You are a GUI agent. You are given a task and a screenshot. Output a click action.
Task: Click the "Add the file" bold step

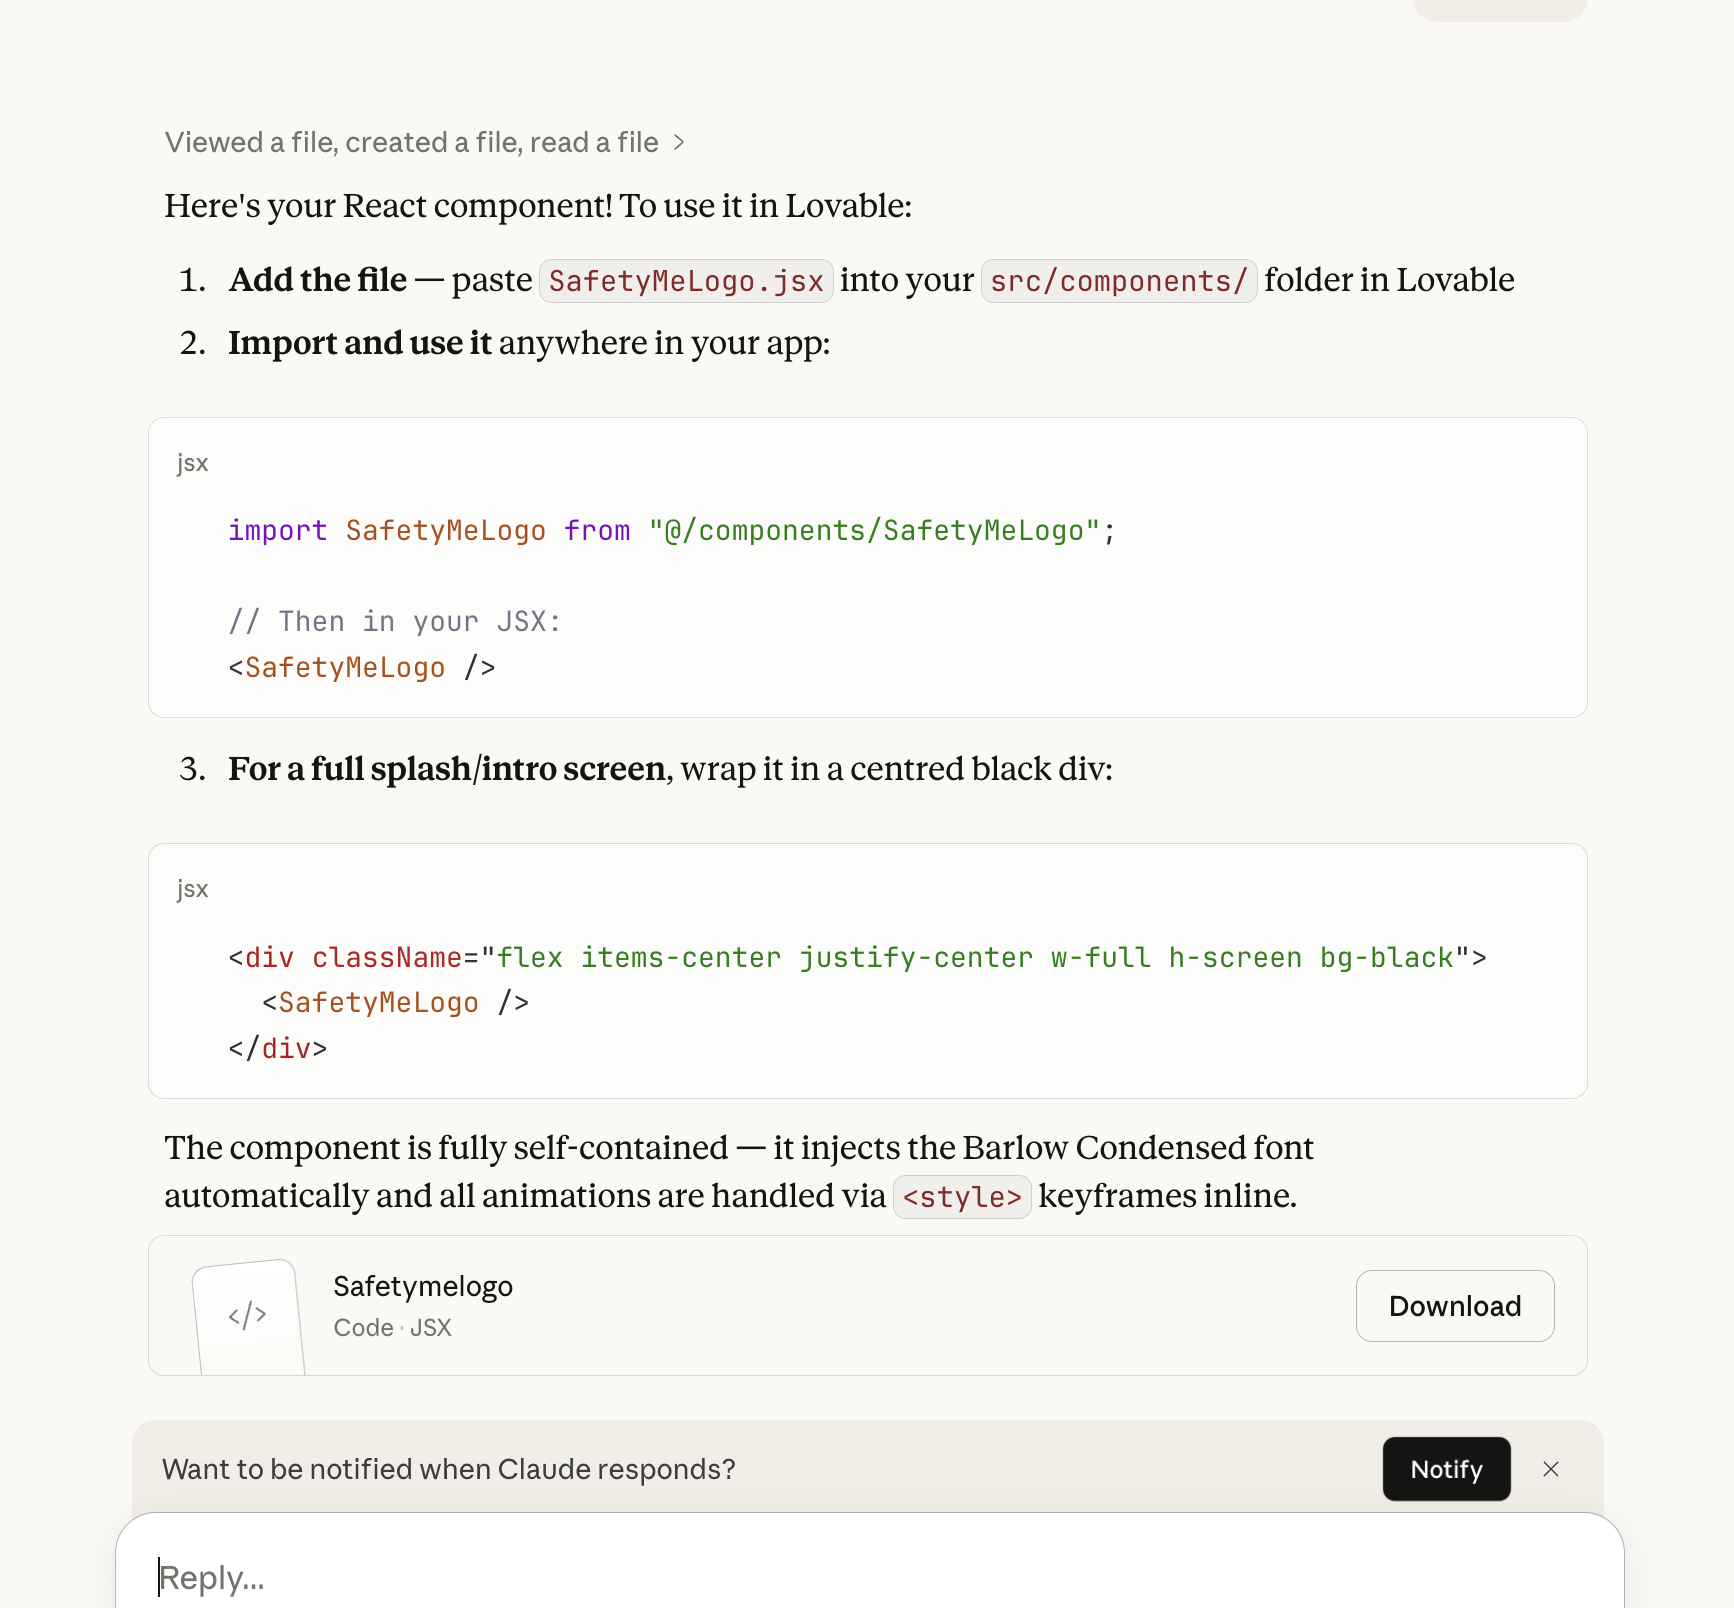point(318,280)
